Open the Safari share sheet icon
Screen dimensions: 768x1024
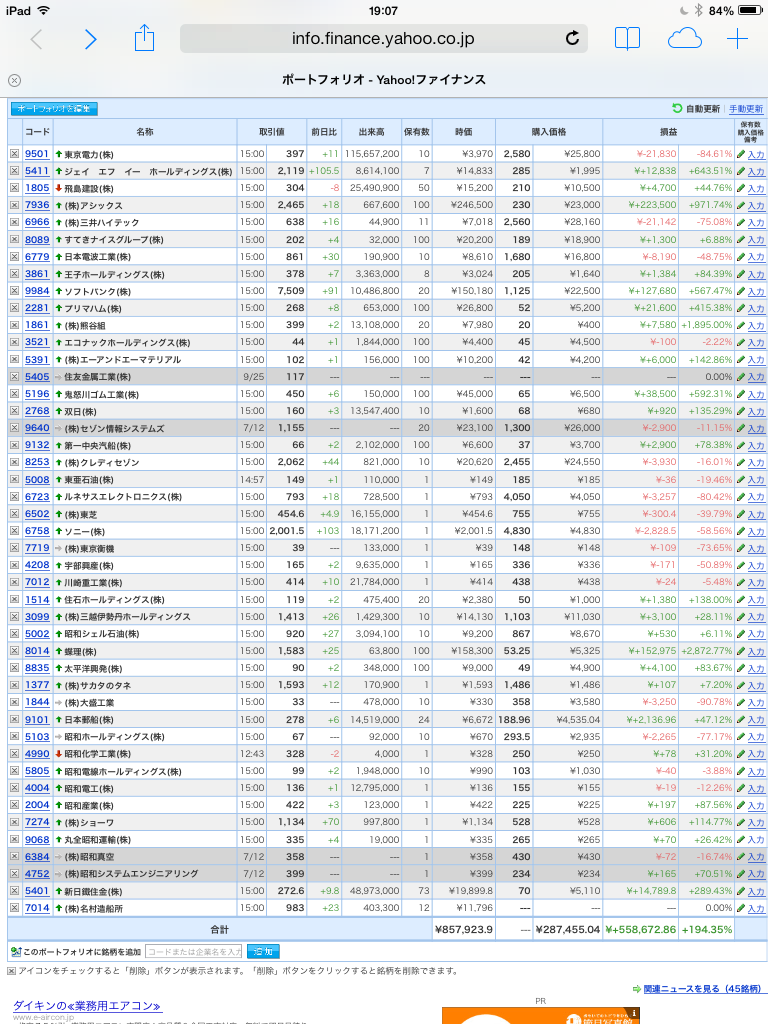click(144, 38)
